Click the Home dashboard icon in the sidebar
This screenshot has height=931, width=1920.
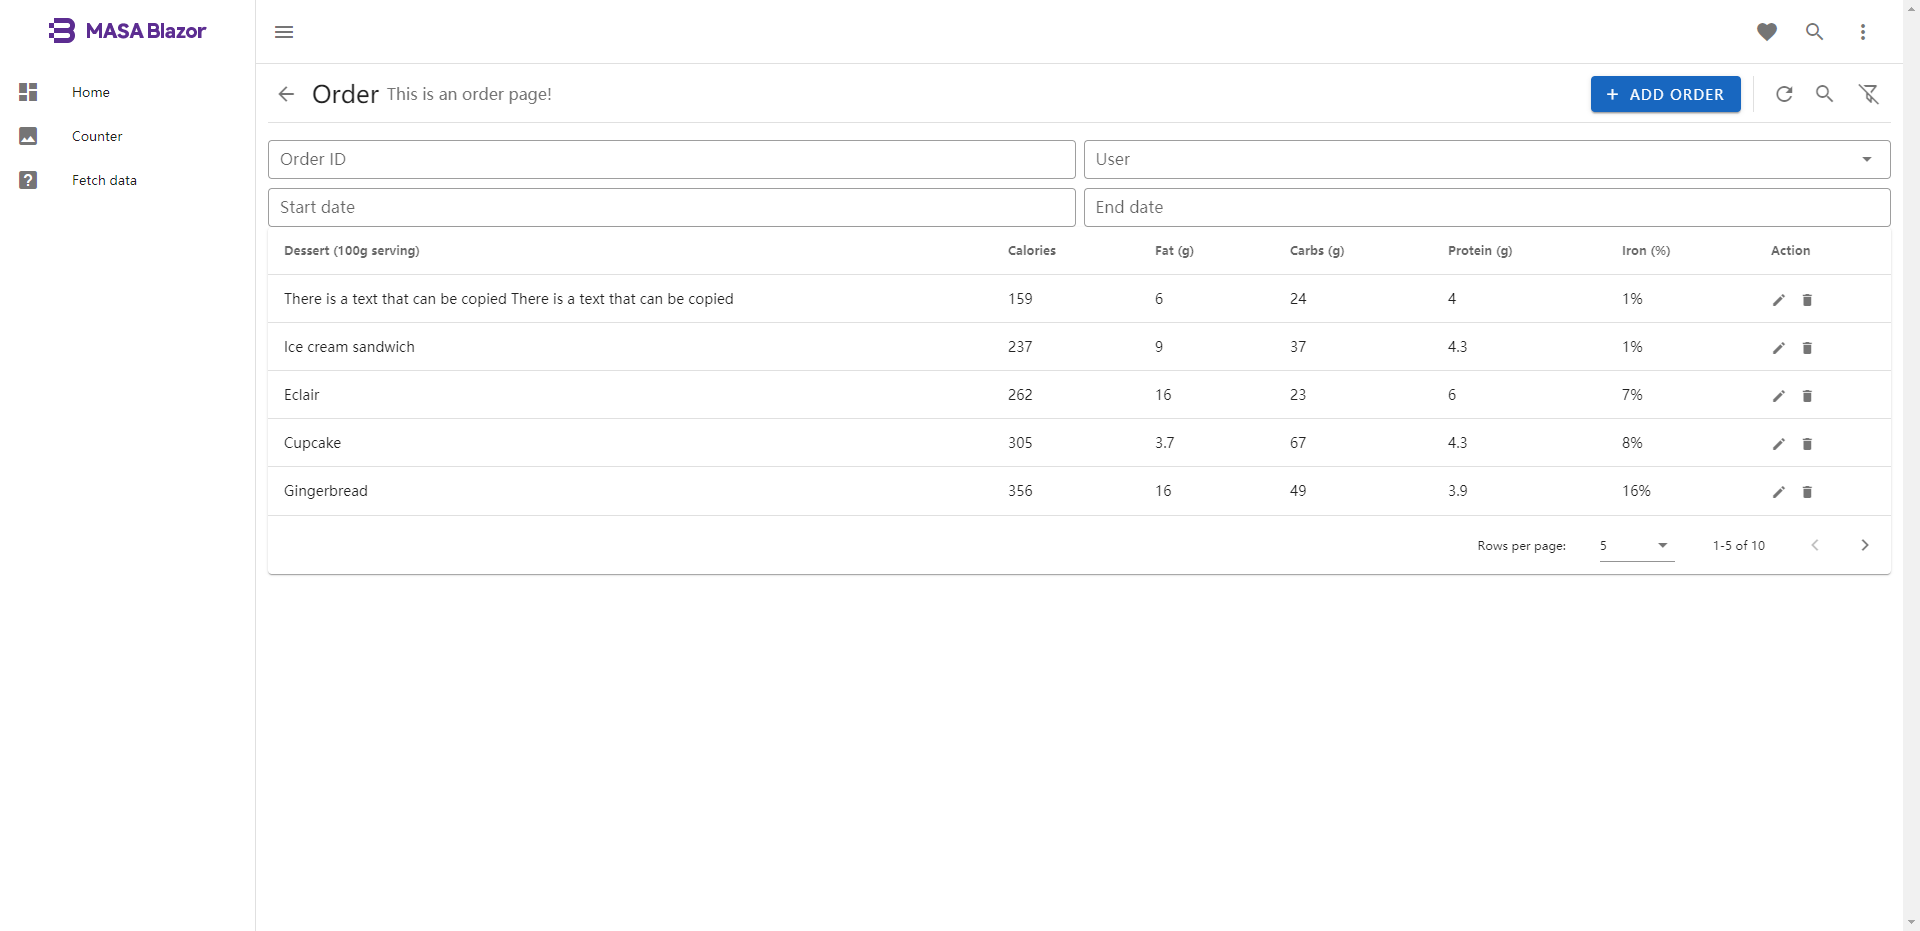28,92
